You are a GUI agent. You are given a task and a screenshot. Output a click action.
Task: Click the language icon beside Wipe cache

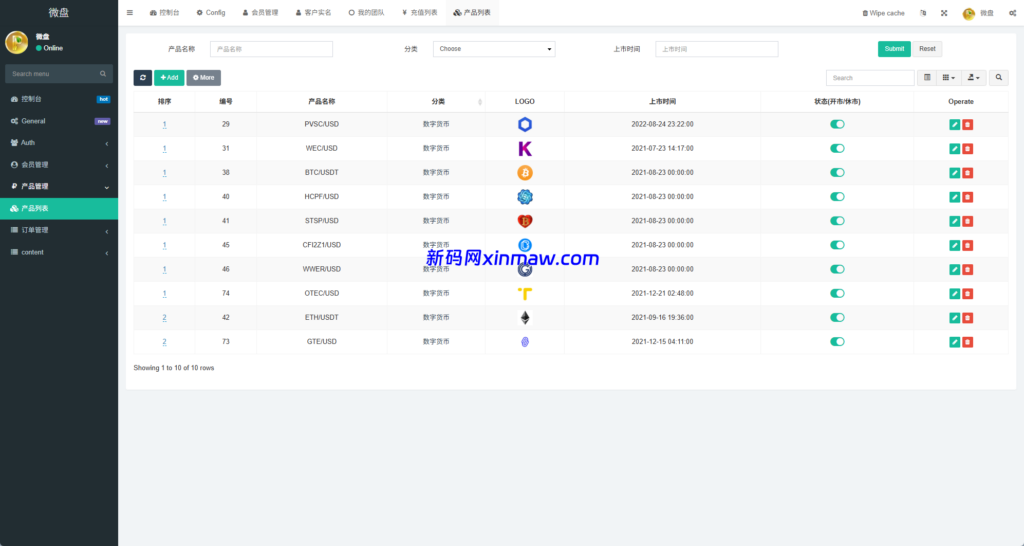point(923,13)
